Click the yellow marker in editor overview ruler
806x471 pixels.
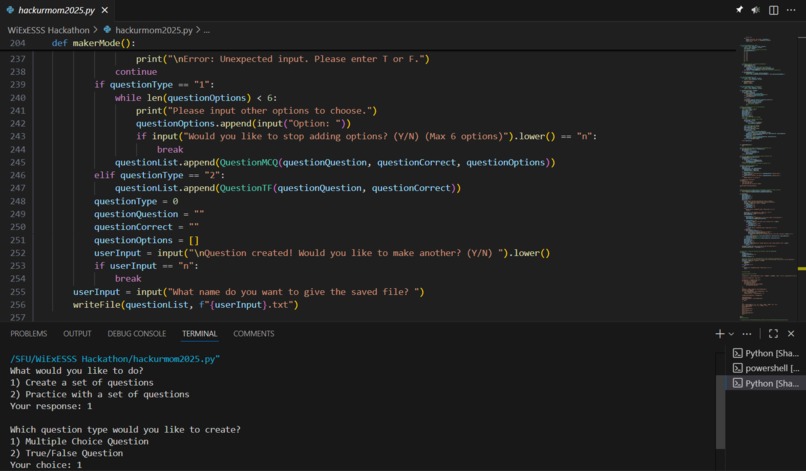[801, 268]
